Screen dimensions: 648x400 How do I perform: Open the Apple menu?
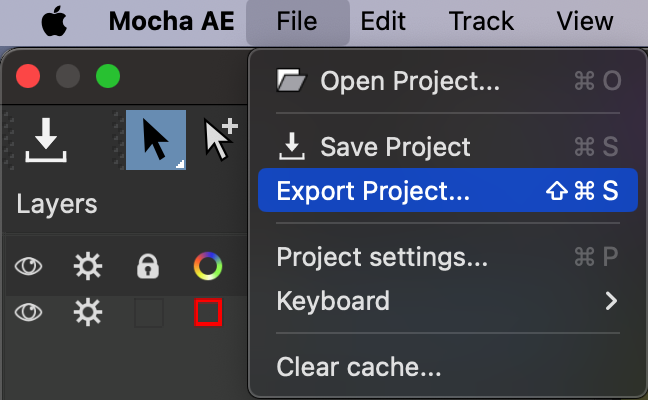(53, 21)
